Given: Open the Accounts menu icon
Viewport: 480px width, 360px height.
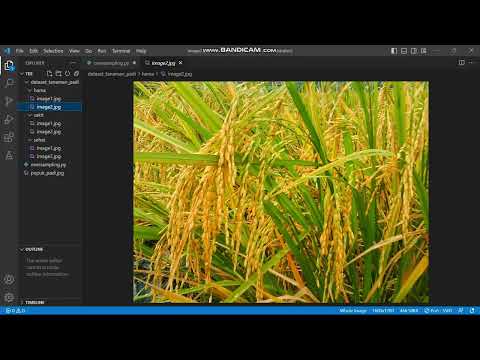Looking at the screenshot, I should click(9, 279).
